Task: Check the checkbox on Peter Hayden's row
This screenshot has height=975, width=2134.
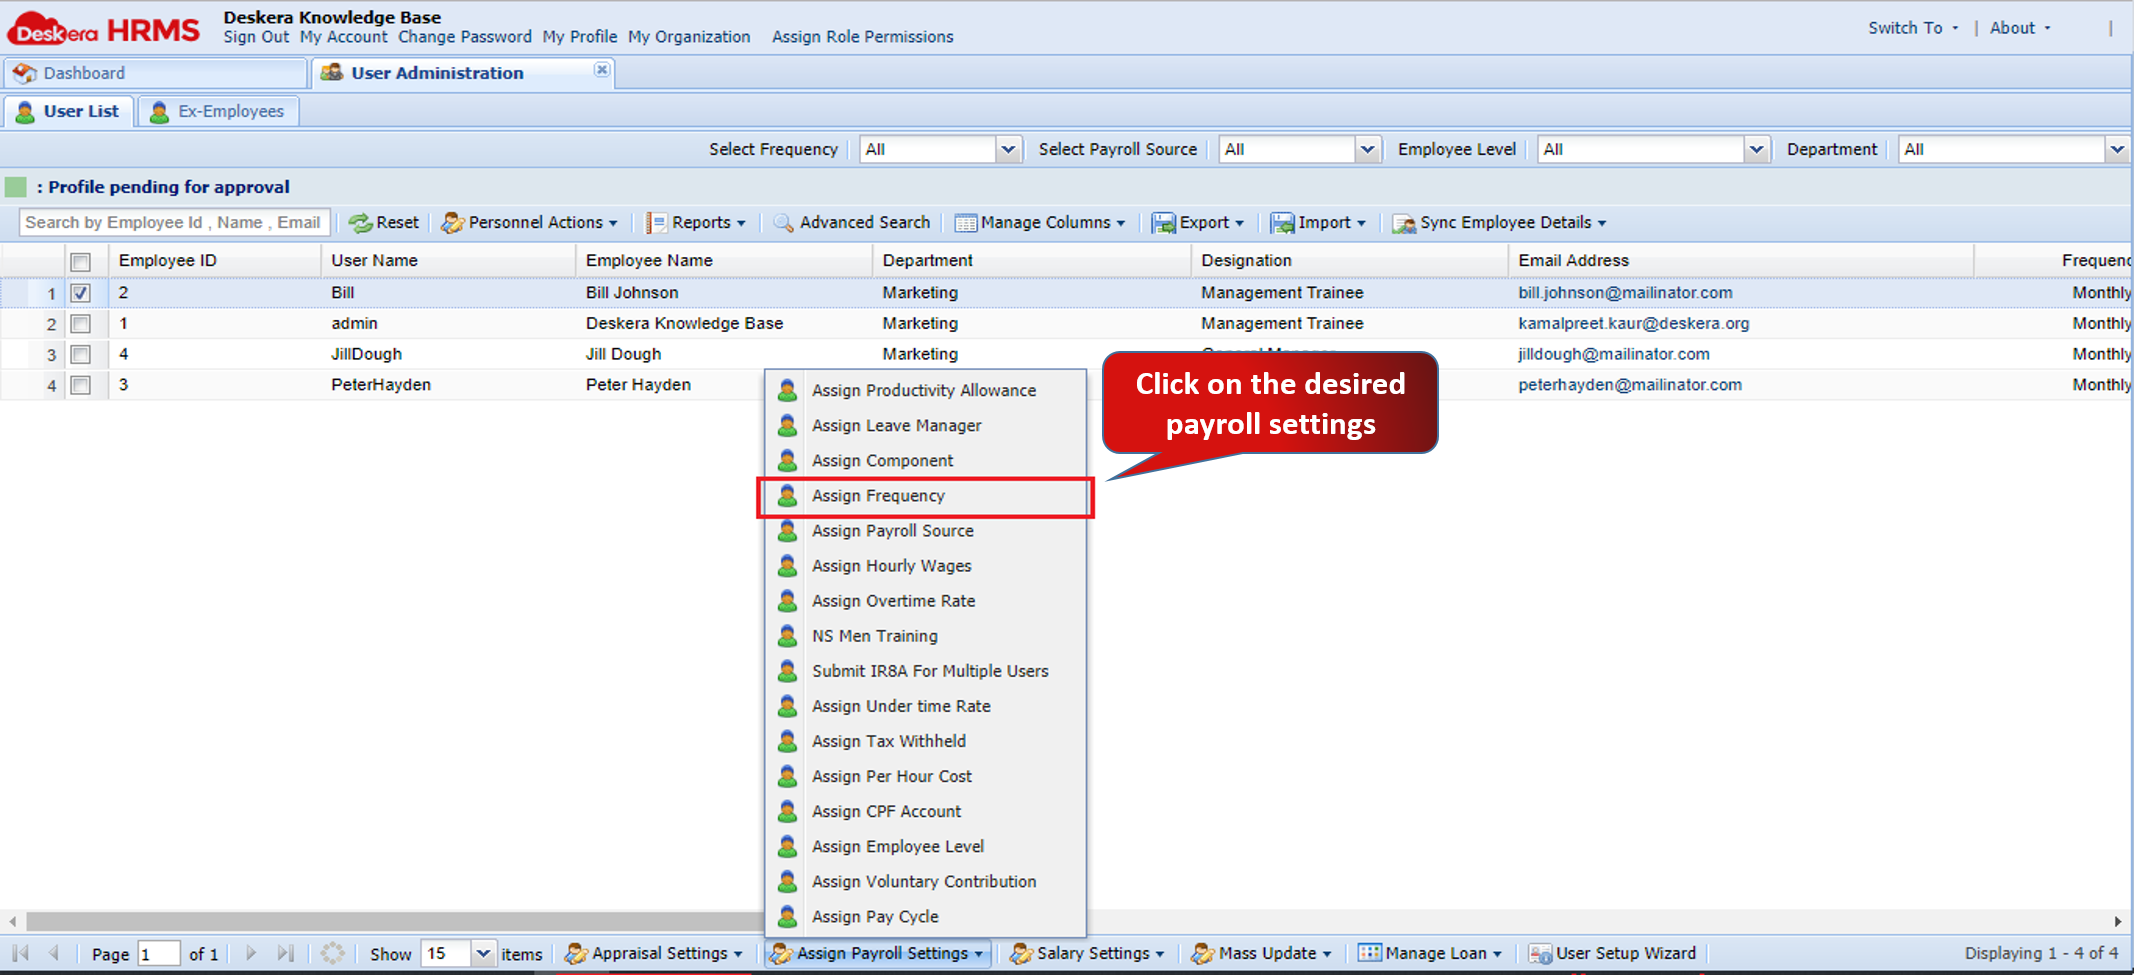Action: [x=80, y=384]
